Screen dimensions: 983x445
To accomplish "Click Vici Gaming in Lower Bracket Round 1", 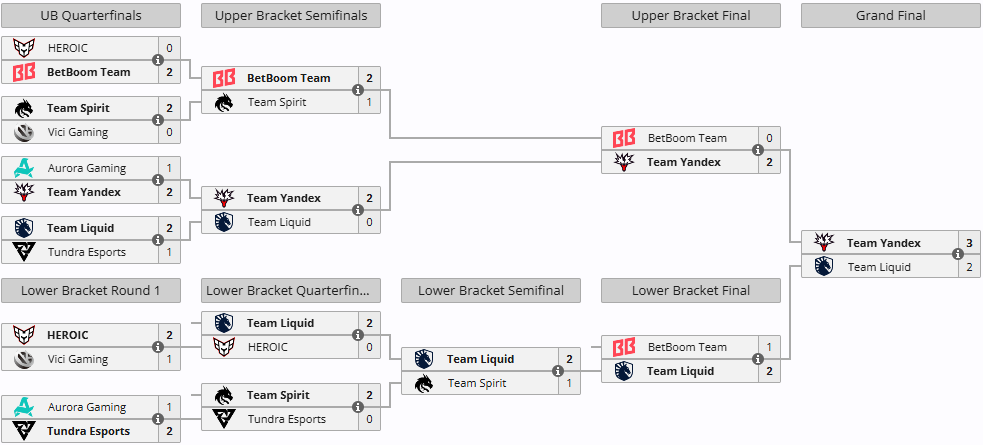I will pos(77,359).
